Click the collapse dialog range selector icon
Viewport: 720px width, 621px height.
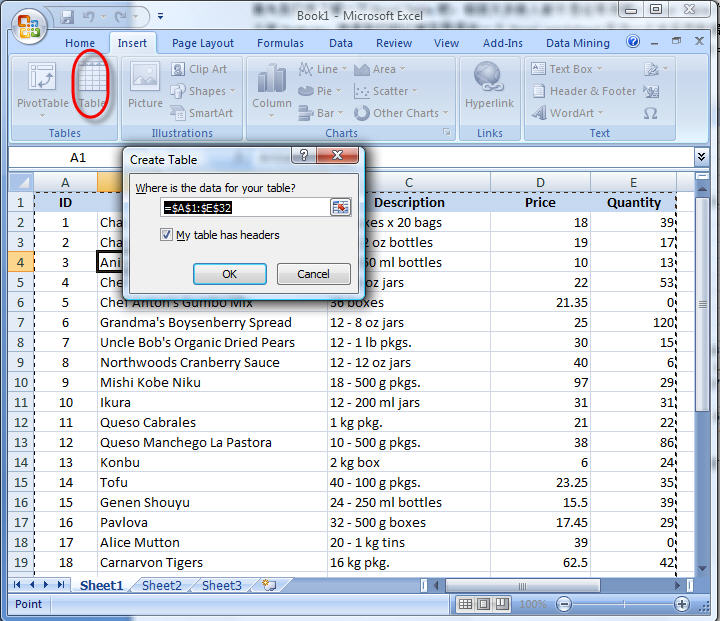click(340, 208)
